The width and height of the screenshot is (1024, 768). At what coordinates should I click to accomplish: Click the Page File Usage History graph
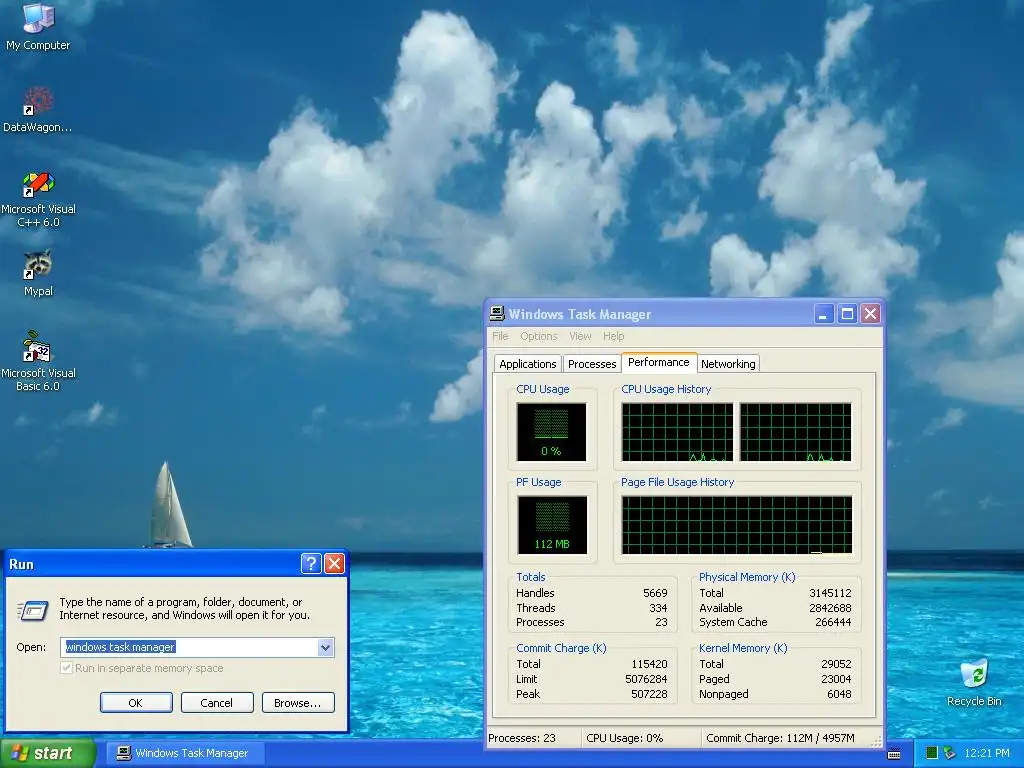tap(737, 525)
